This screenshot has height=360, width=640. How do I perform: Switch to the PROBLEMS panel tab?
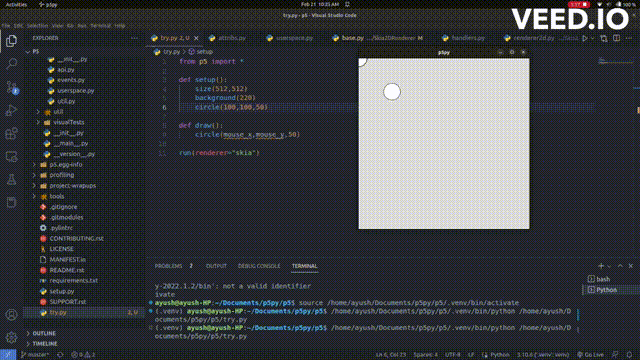click(x=168, y=266)
